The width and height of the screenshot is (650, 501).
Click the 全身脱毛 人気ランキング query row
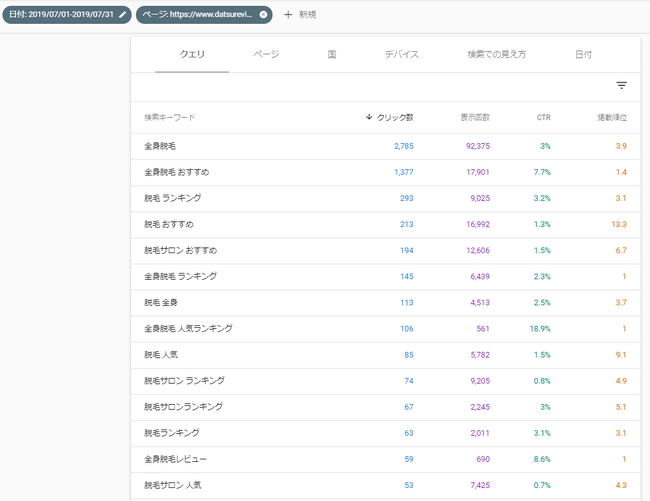pos(188,328)
